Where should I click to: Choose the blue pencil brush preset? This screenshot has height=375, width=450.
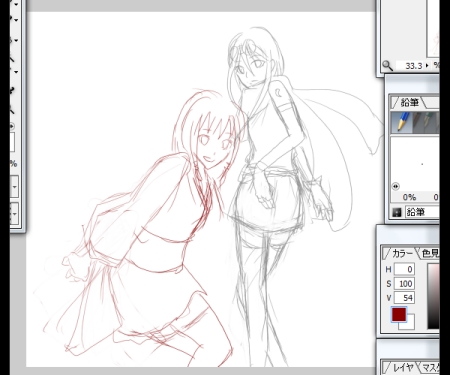(402, 122)
